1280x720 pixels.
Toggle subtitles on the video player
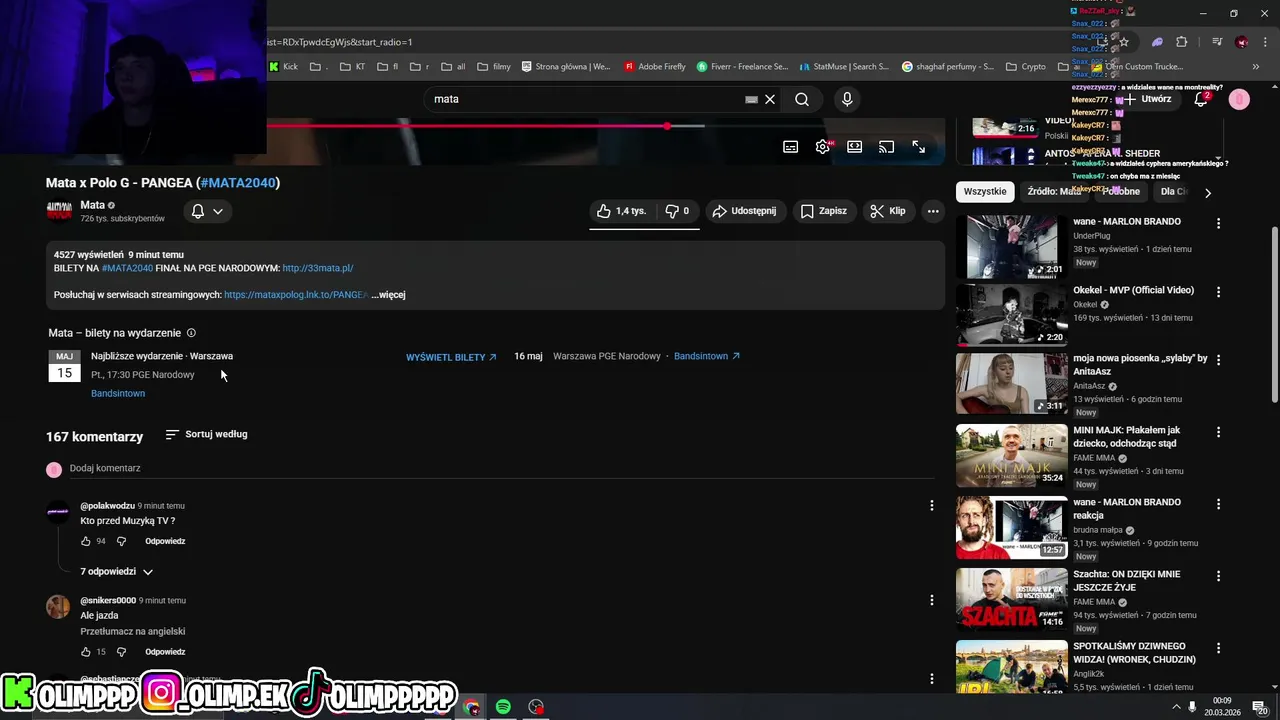790,147
